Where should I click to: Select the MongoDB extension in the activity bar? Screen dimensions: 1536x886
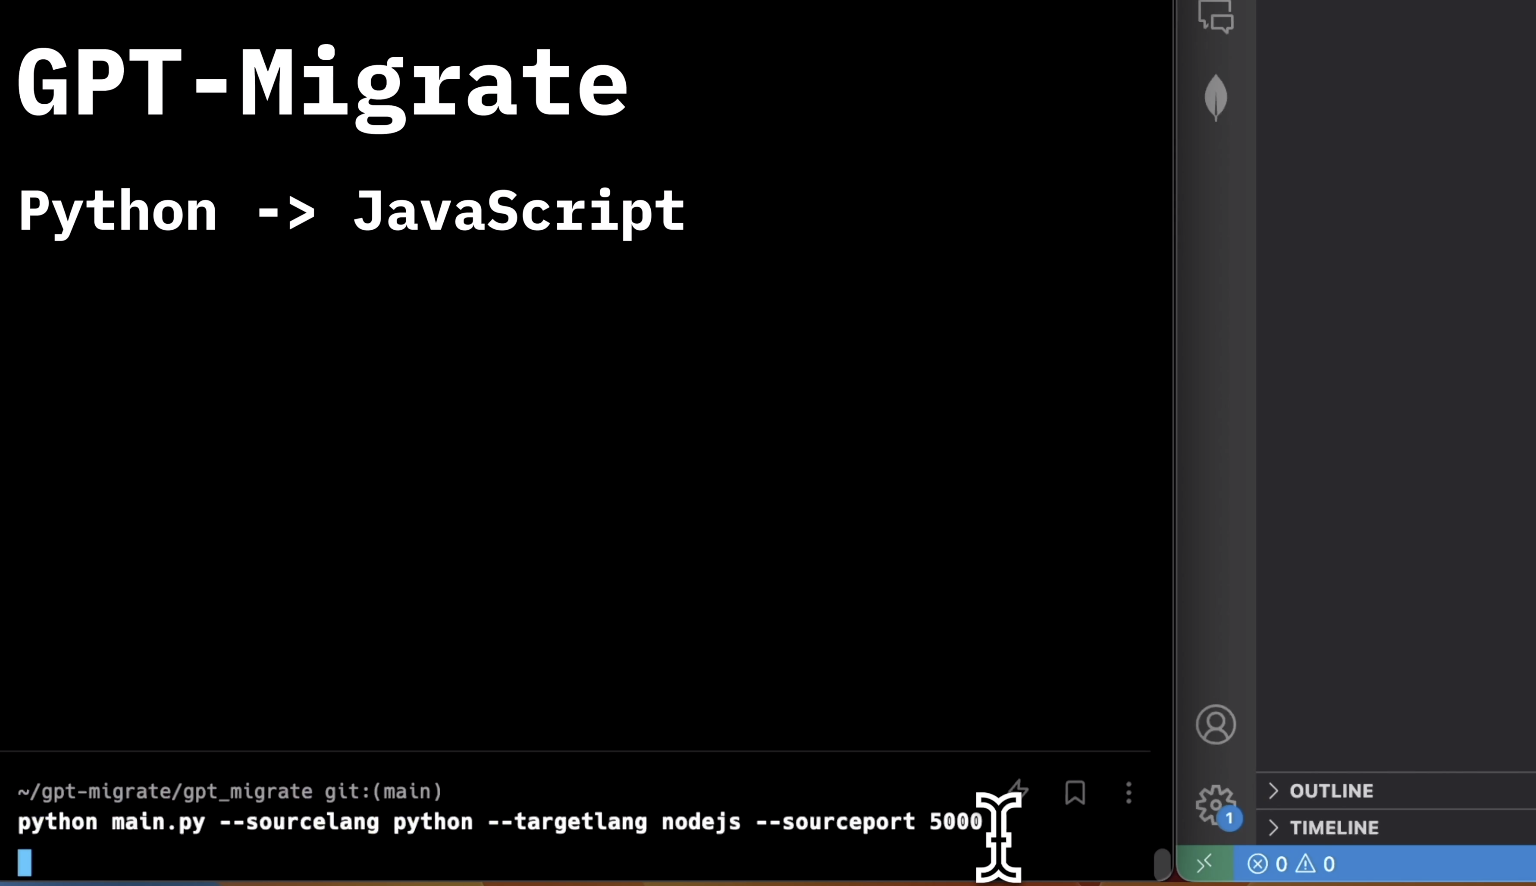click(1215, 97)
